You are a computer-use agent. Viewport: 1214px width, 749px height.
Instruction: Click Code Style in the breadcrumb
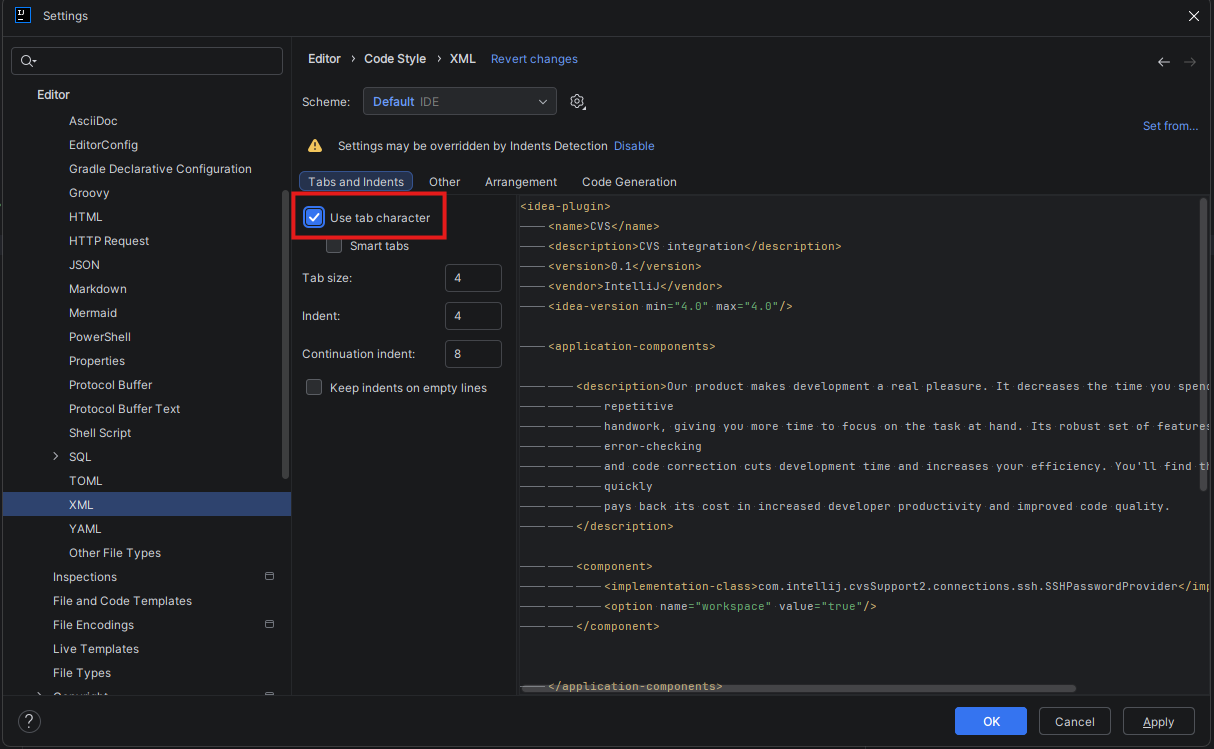[x=395, y=59]
